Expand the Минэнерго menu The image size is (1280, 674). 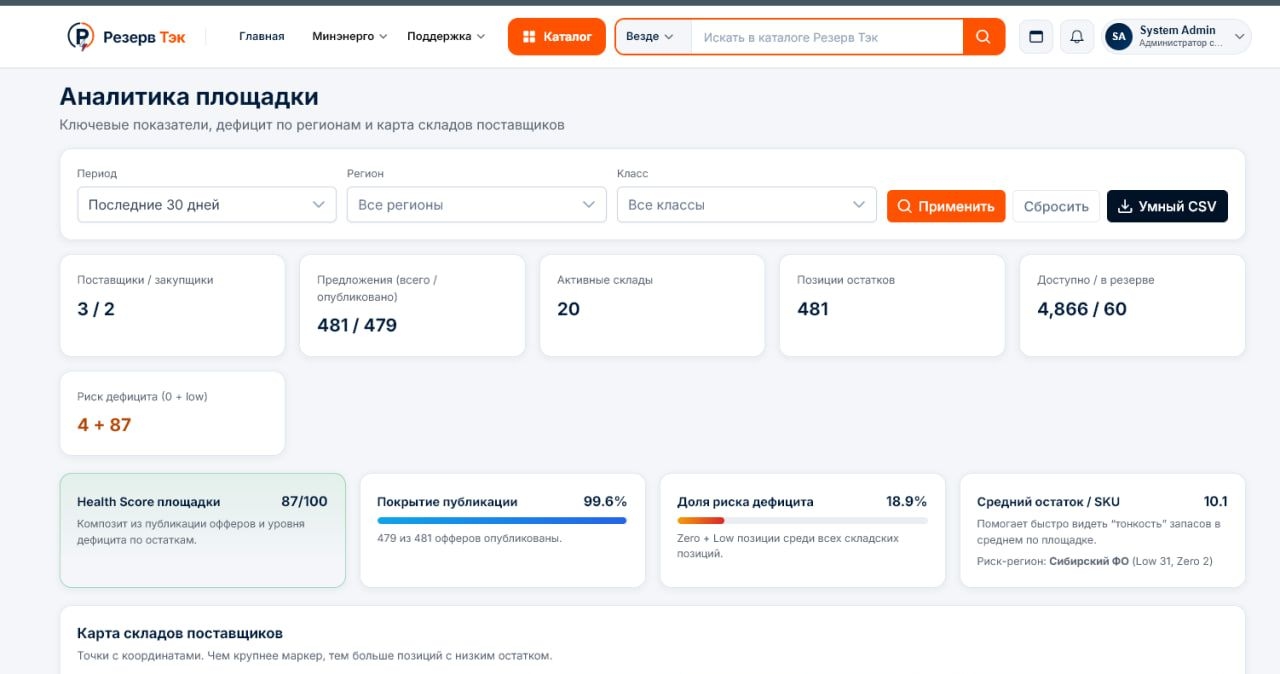click(349, 36)
